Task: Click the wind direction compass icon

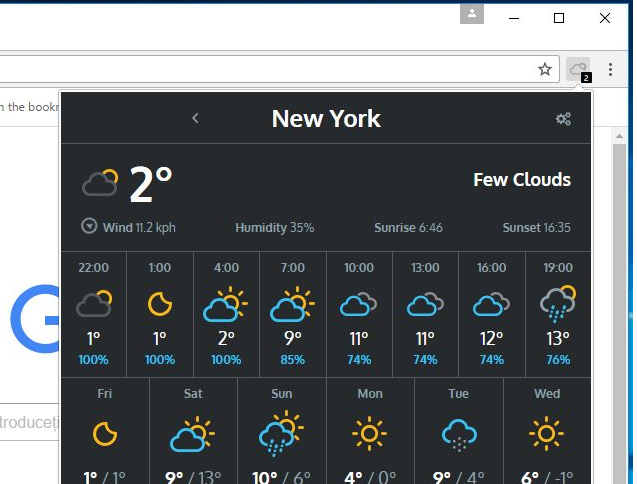Action: pos(89,226)
